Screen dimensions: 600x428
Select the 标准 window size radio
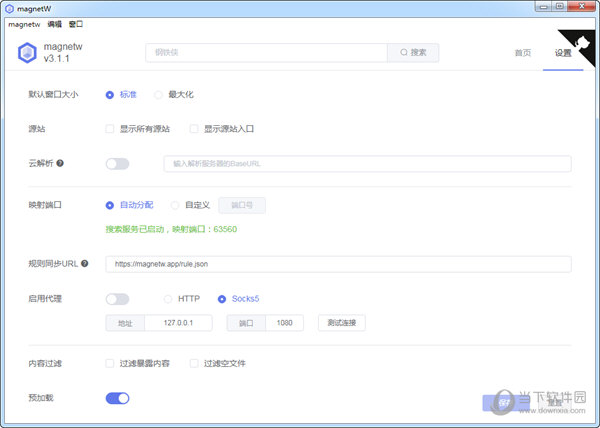[x=110, y=95]
